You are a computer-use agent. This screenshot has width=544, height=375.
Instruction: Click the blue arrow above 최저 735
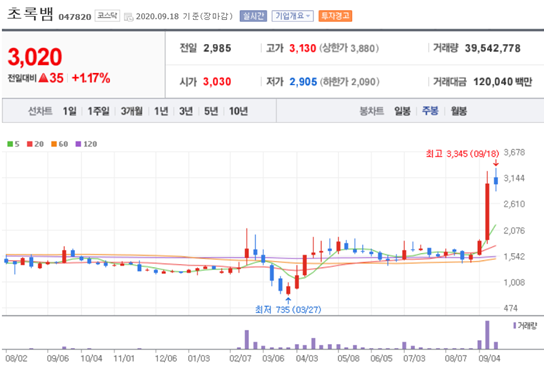pyautogui.click(x=288, y=301)
